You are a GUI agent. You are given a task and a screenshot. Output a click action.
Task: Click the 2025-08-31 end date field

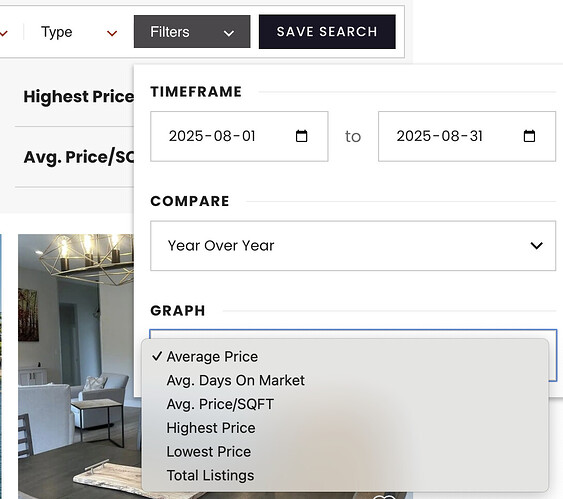[467, 136]
